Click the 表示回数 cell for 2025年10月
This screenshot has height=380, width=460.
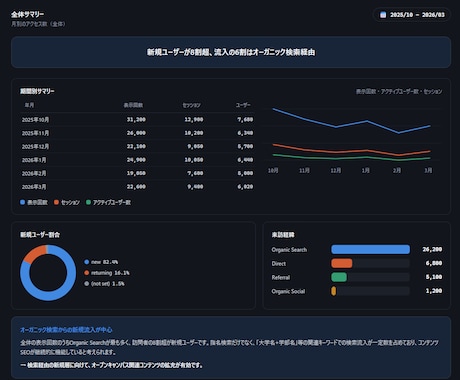[x=136, y=119]
